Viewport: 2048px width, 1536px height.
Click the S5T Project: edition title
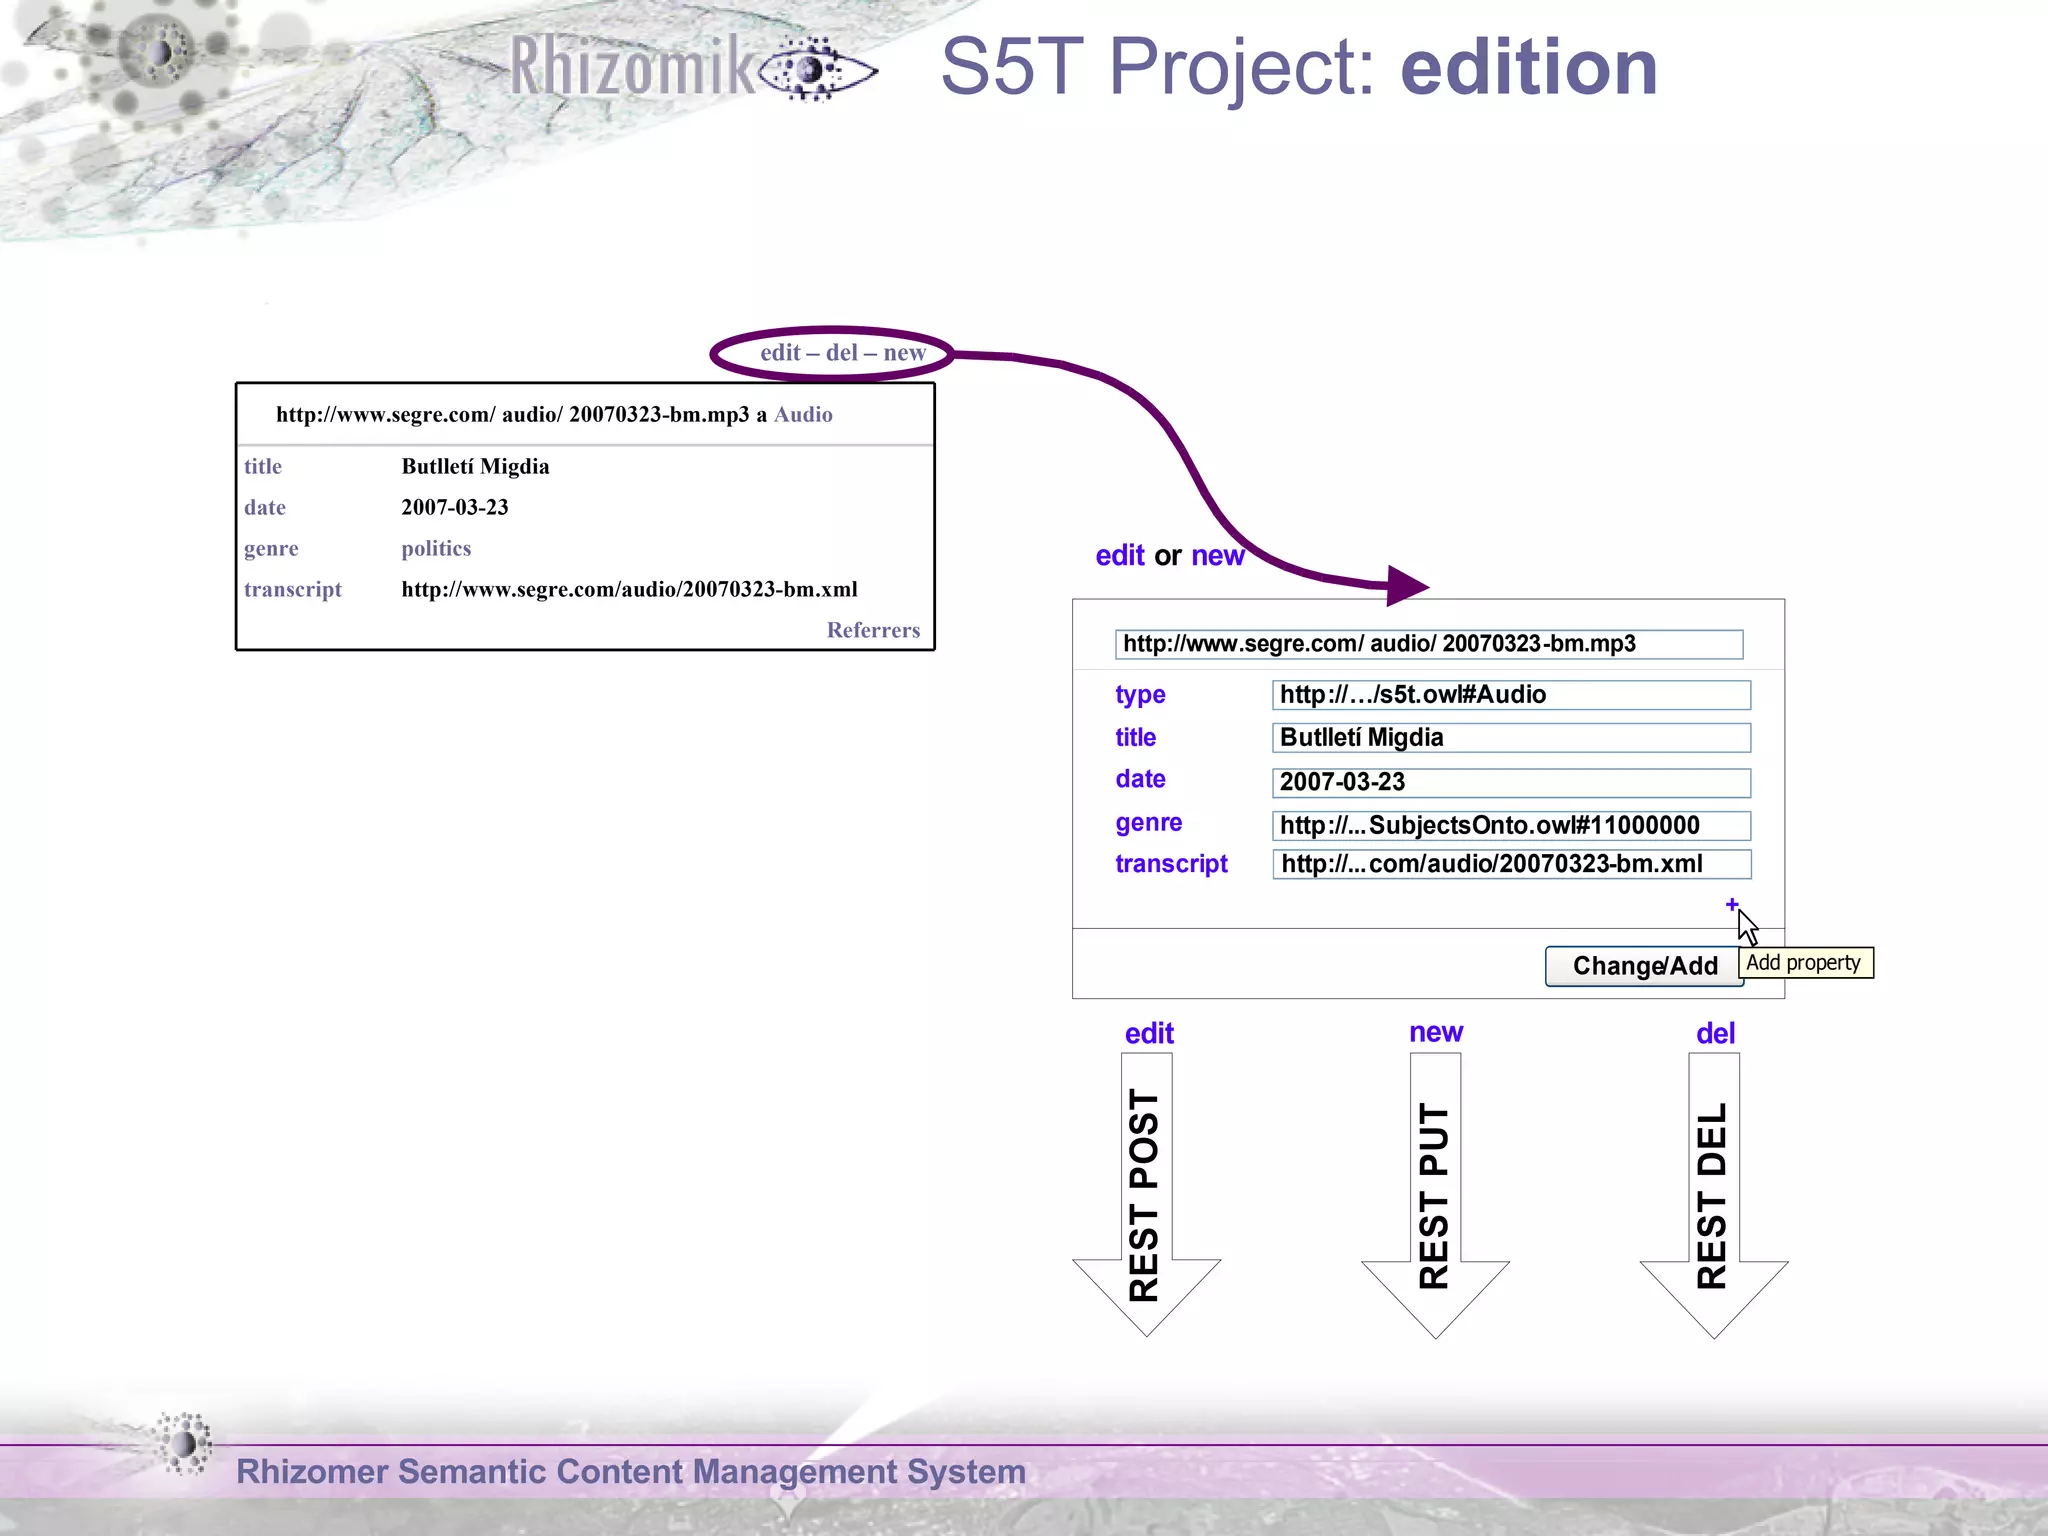[x=1299, y=67]
